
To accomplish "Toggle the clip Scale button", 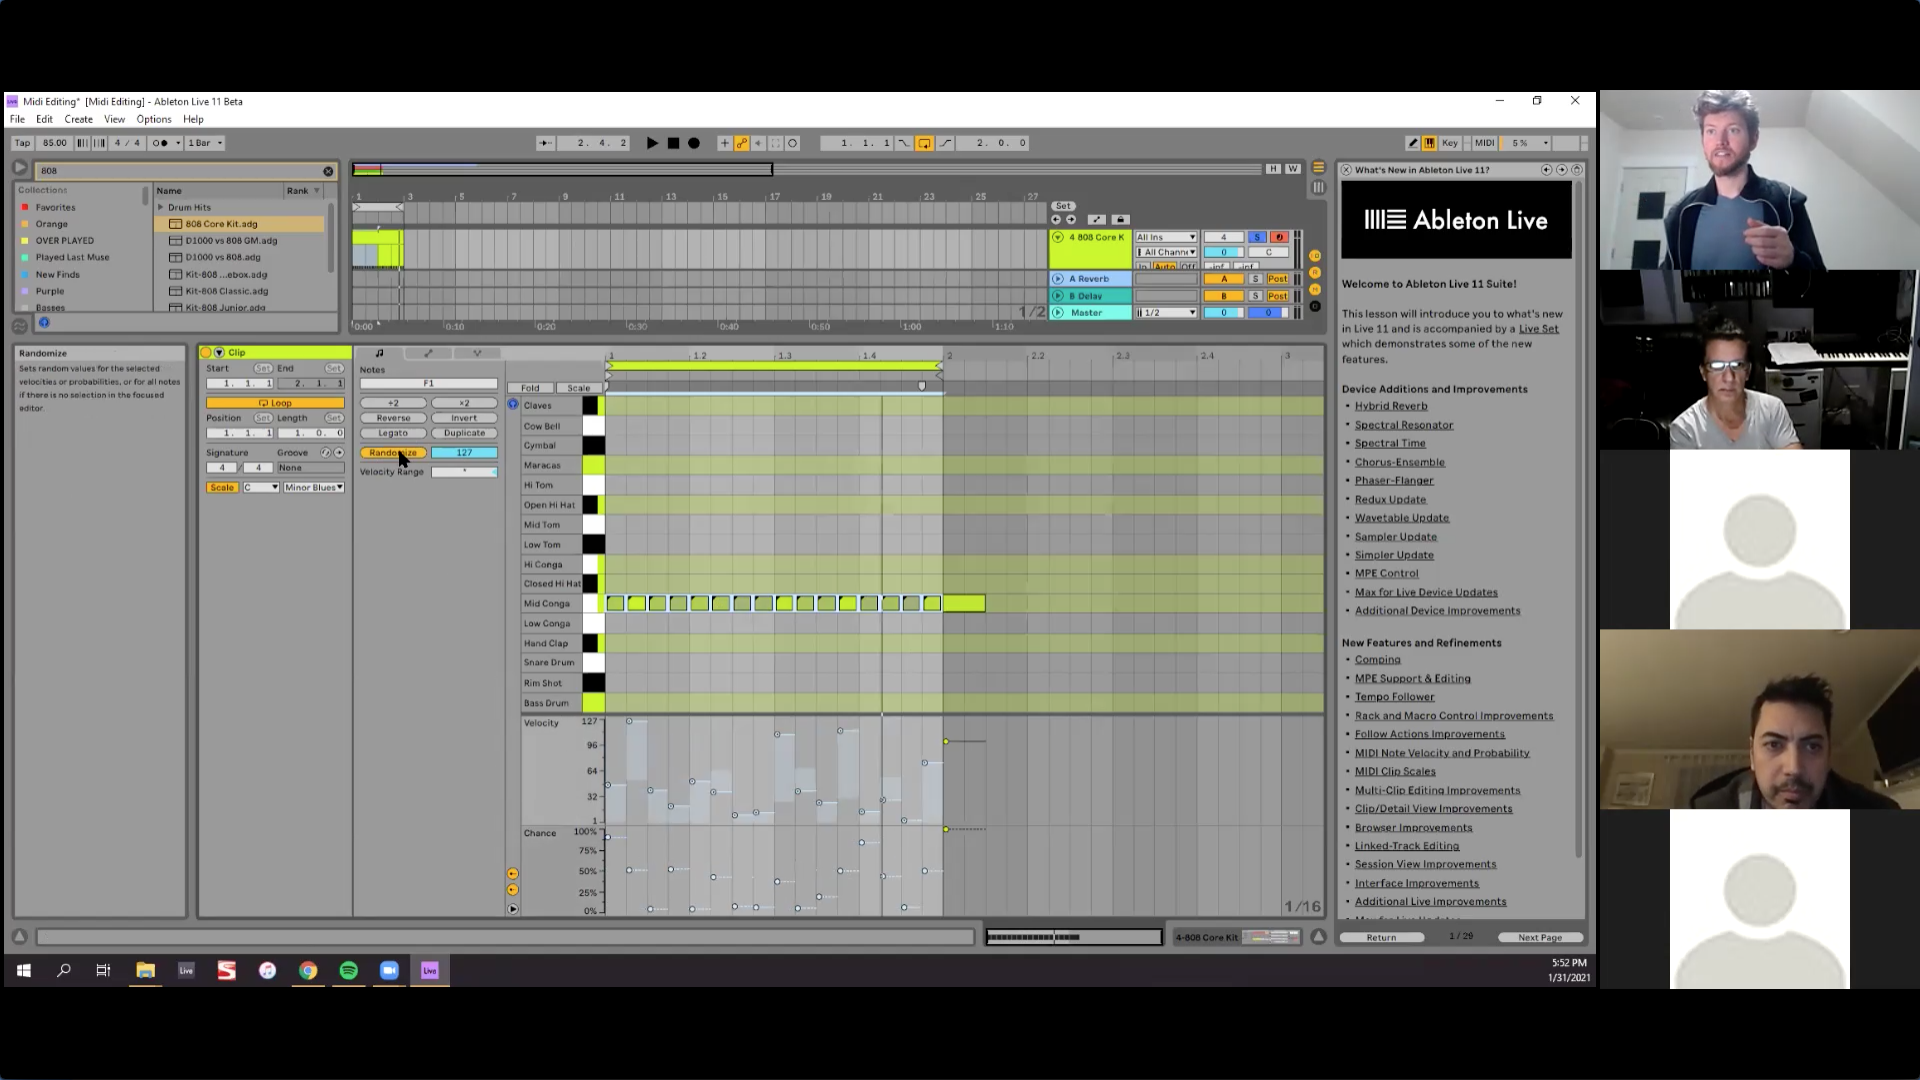I will pos(222,488).
